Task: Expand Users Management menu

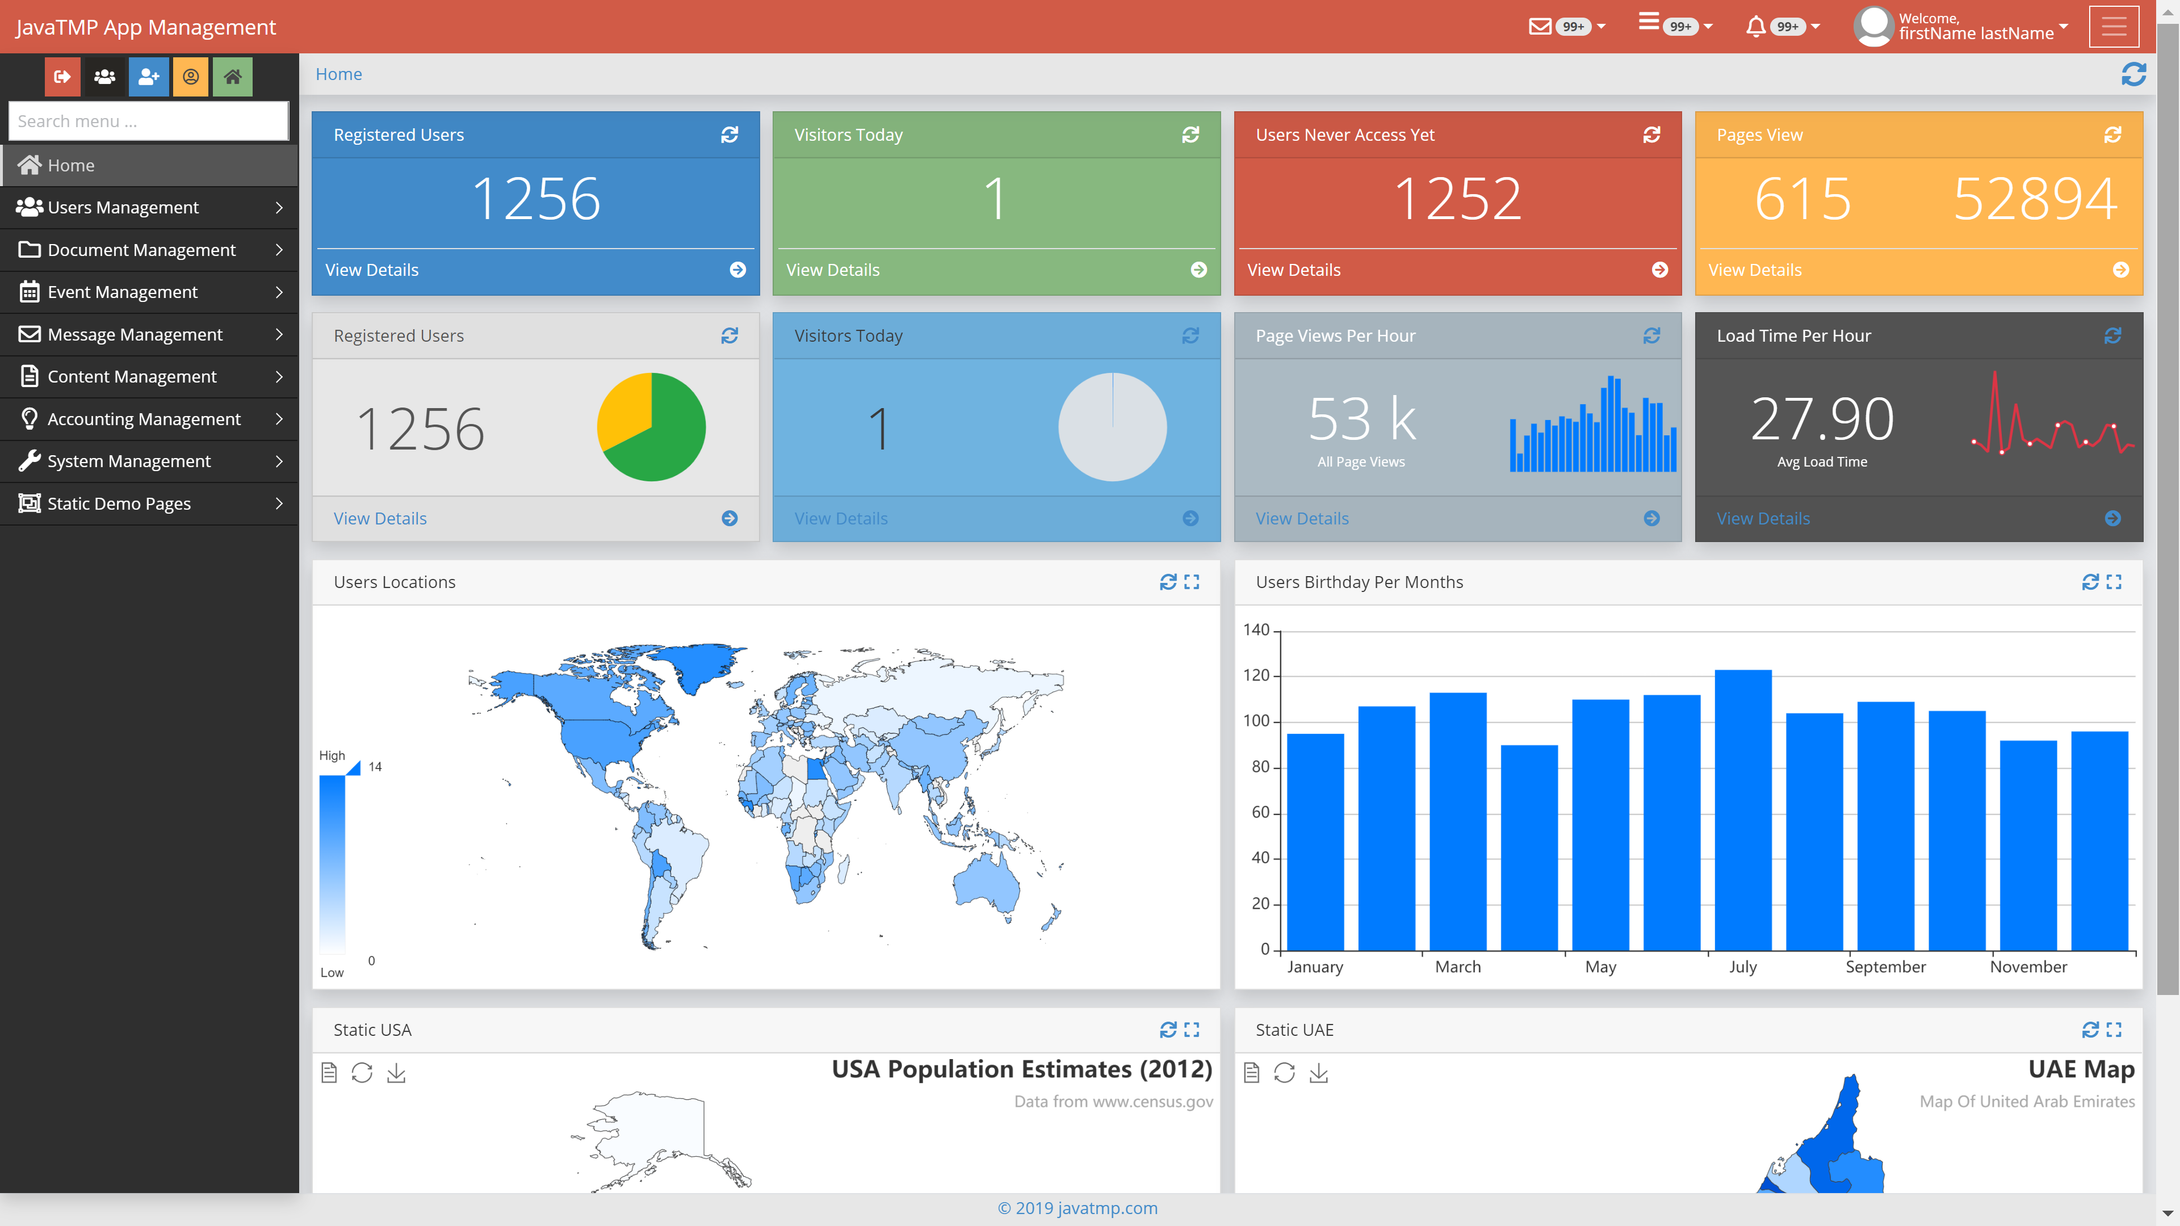Action: pyautogui.click(x=150, y=207)
